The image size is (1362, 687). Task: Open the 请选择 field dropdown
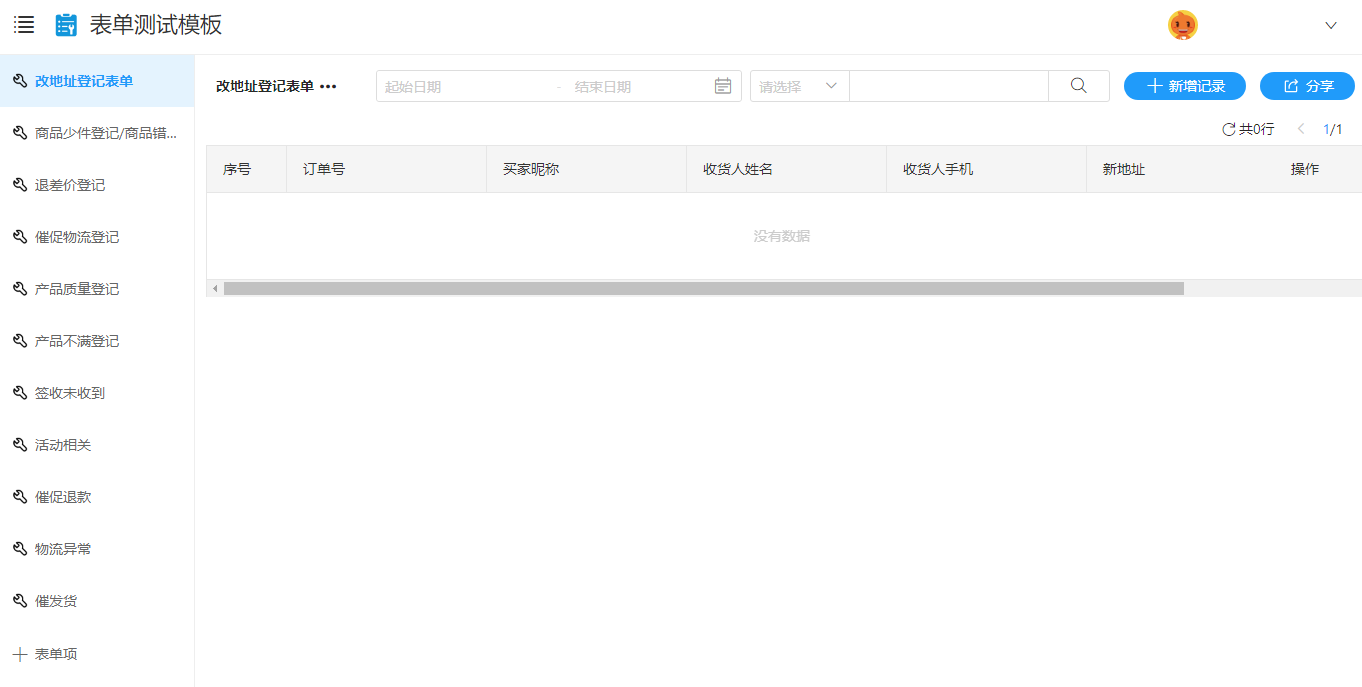(x=799, y=86)
